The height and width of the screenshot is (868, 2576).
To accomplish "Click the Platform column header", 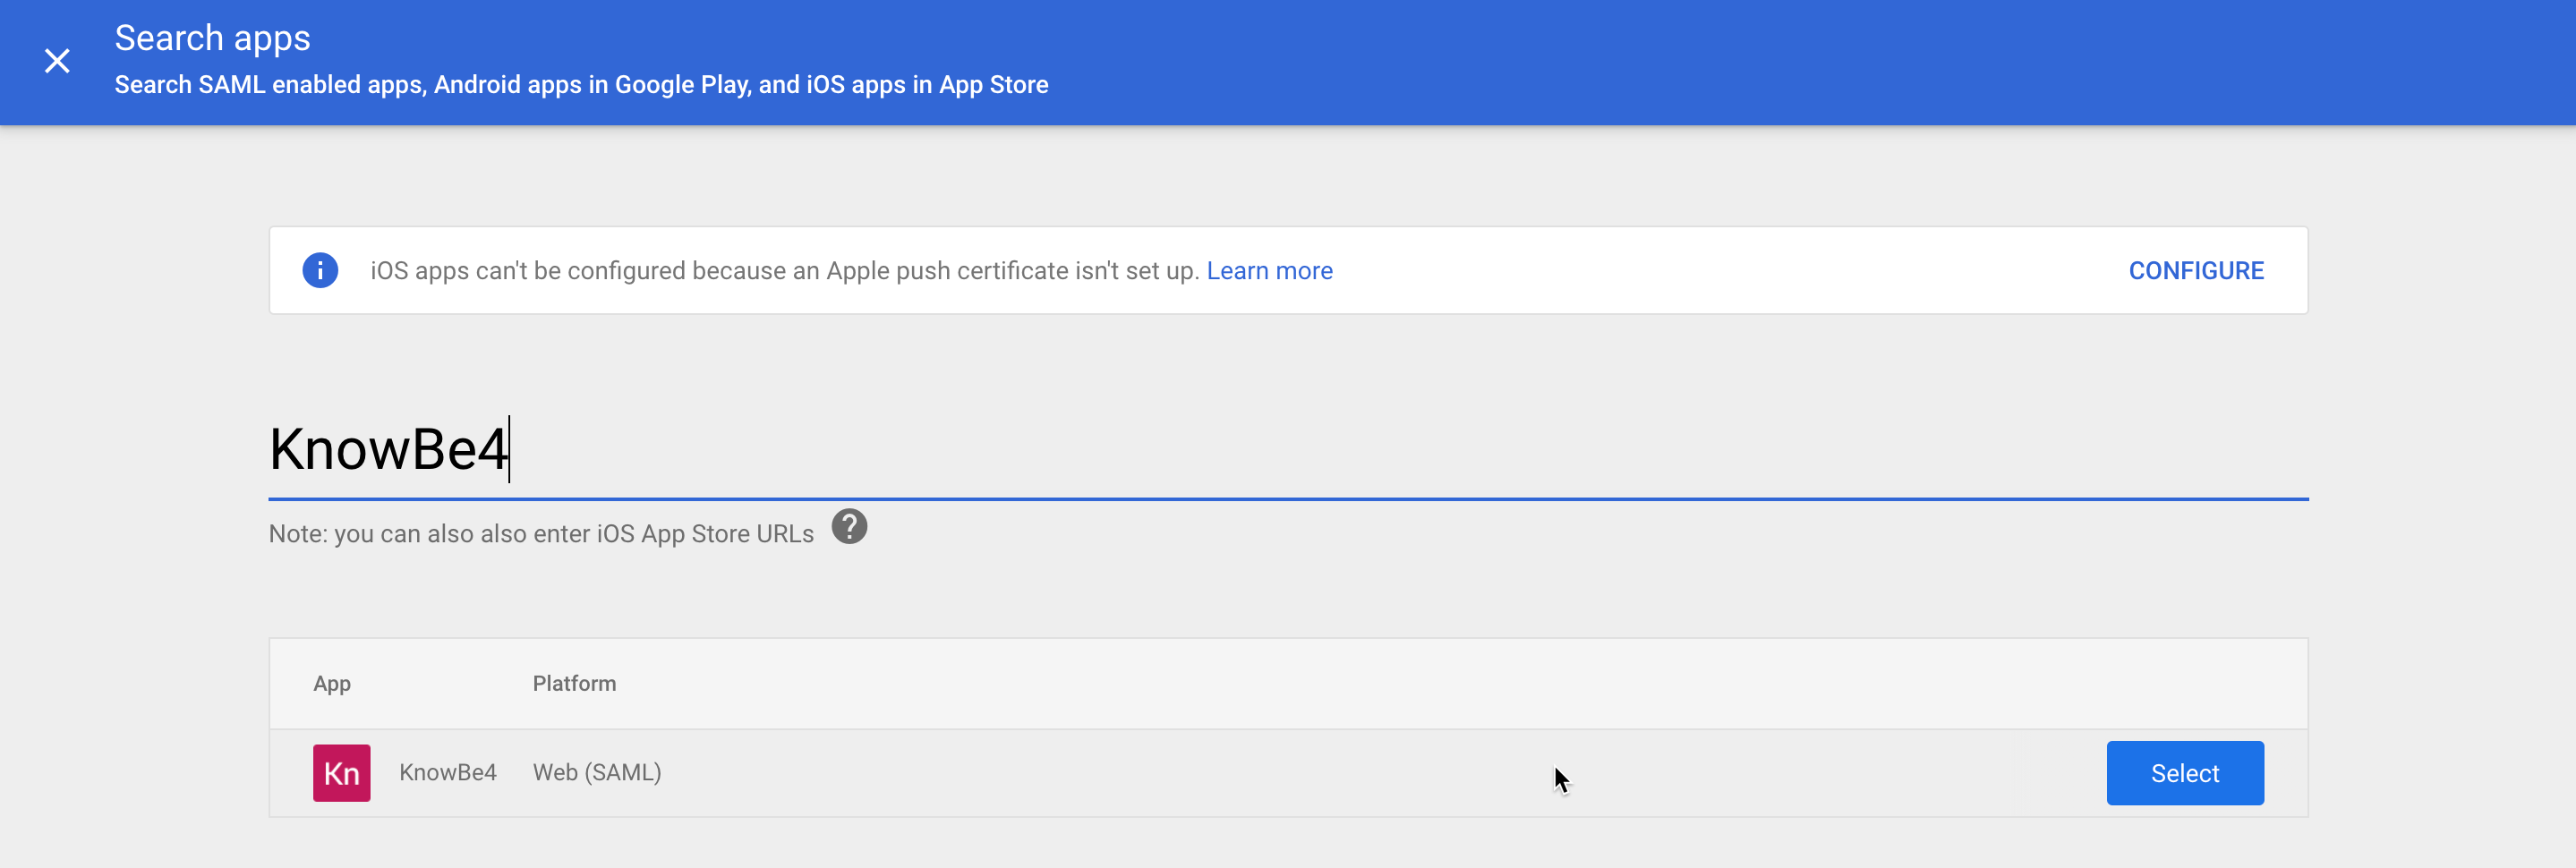I will click(x=574, y=683).
